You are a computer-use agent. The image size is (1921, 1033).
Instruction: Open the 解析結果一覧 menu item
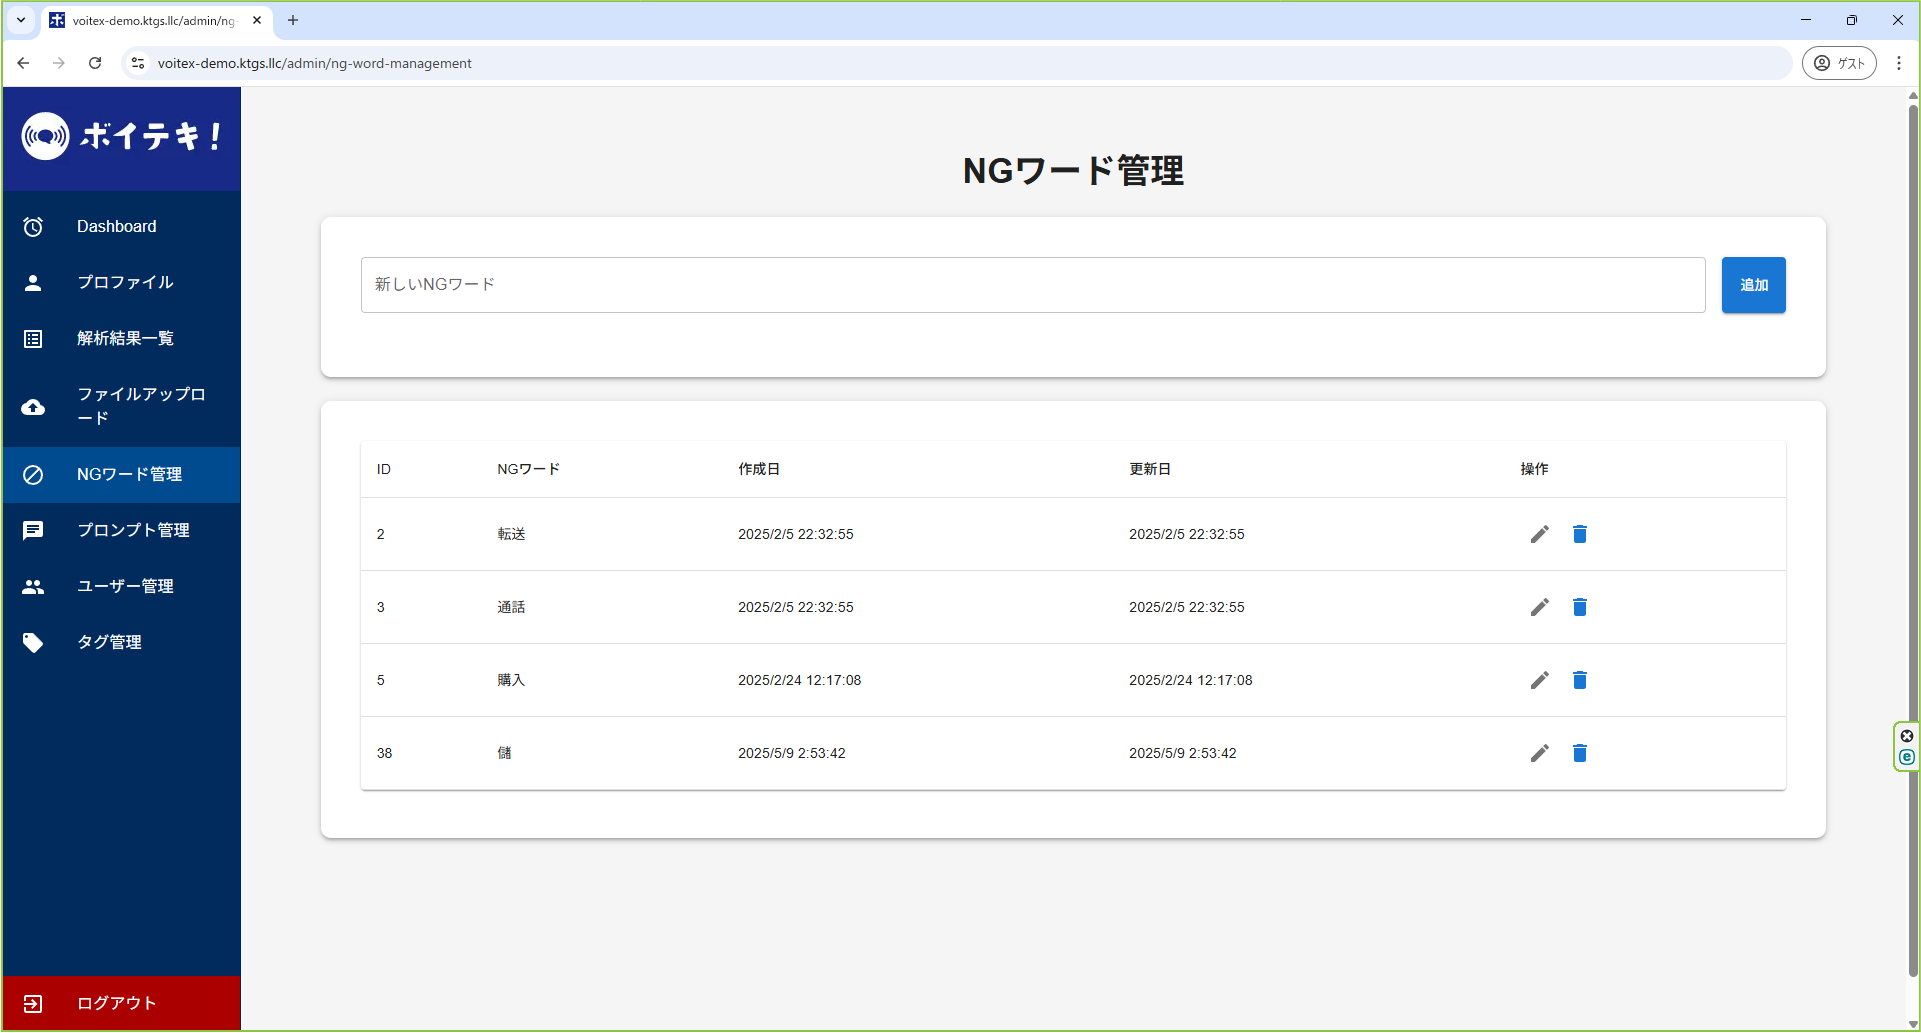122,339
